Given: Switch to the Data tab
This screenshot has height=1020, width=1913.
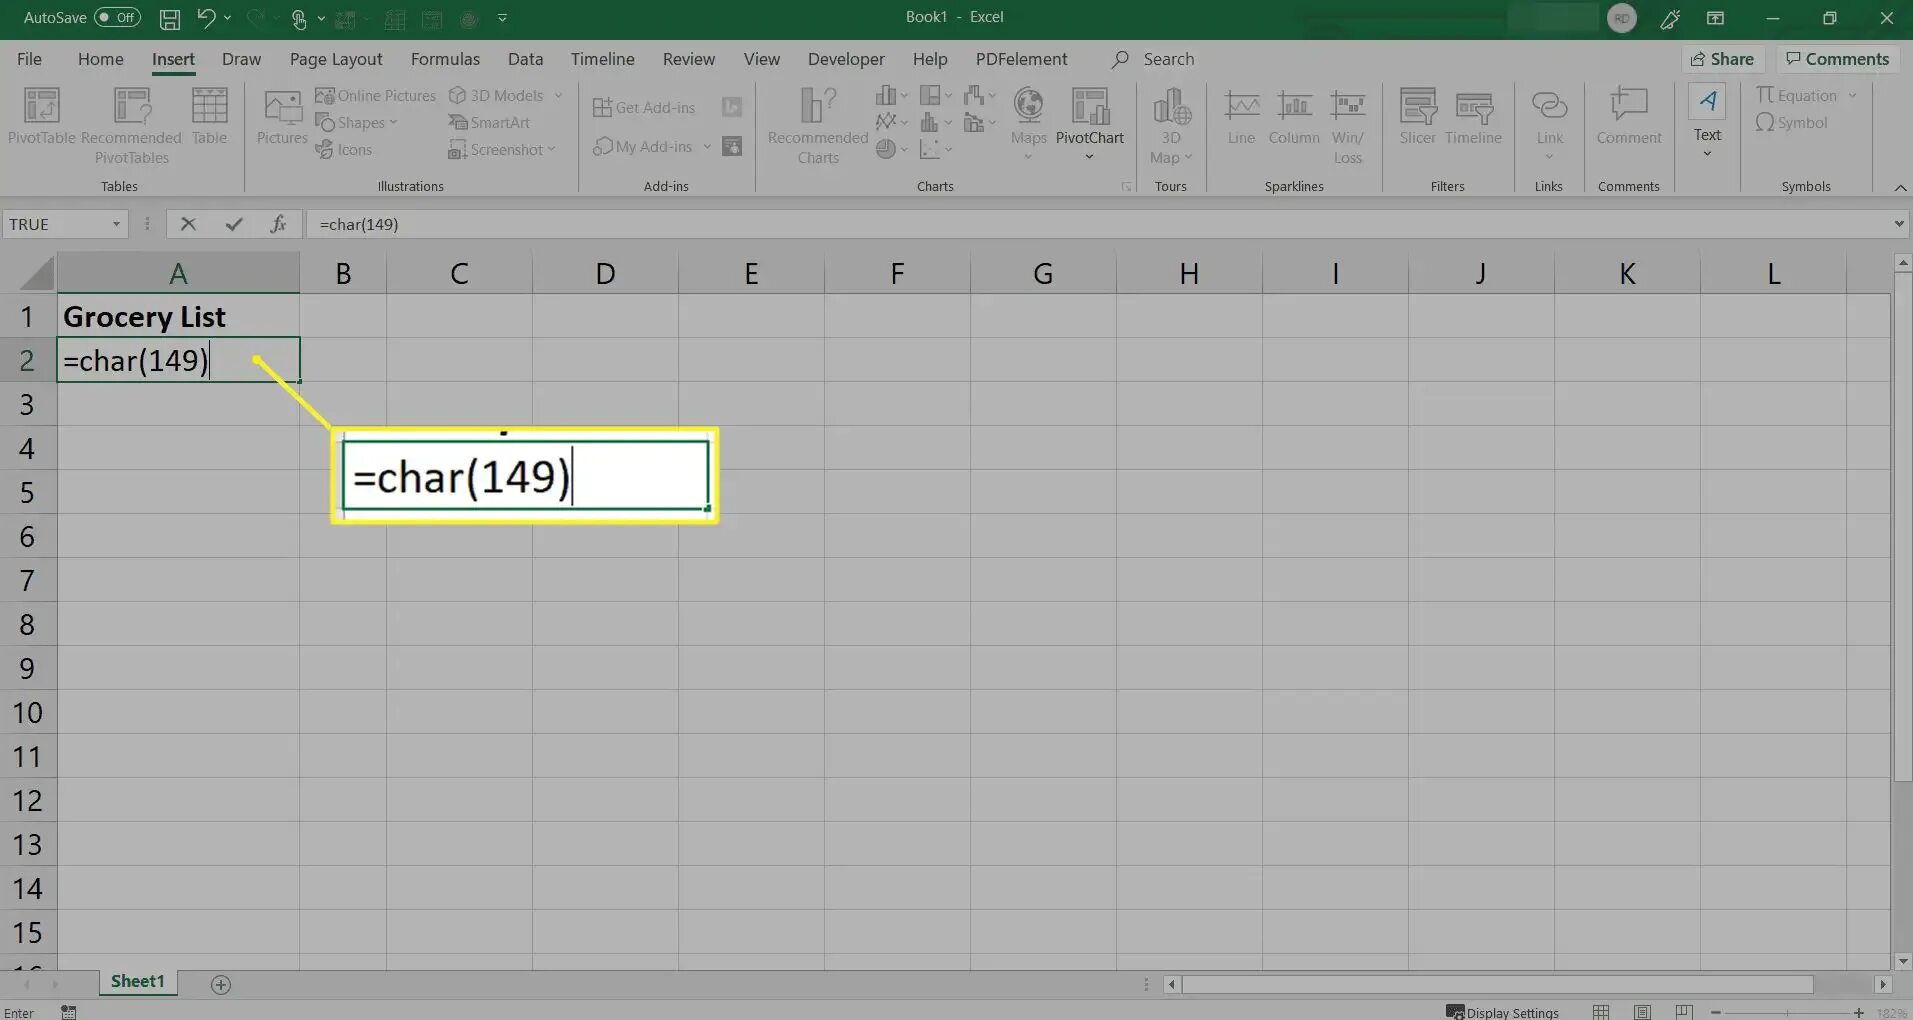Looking at the screenshot, I should click(x=525, y=59).
